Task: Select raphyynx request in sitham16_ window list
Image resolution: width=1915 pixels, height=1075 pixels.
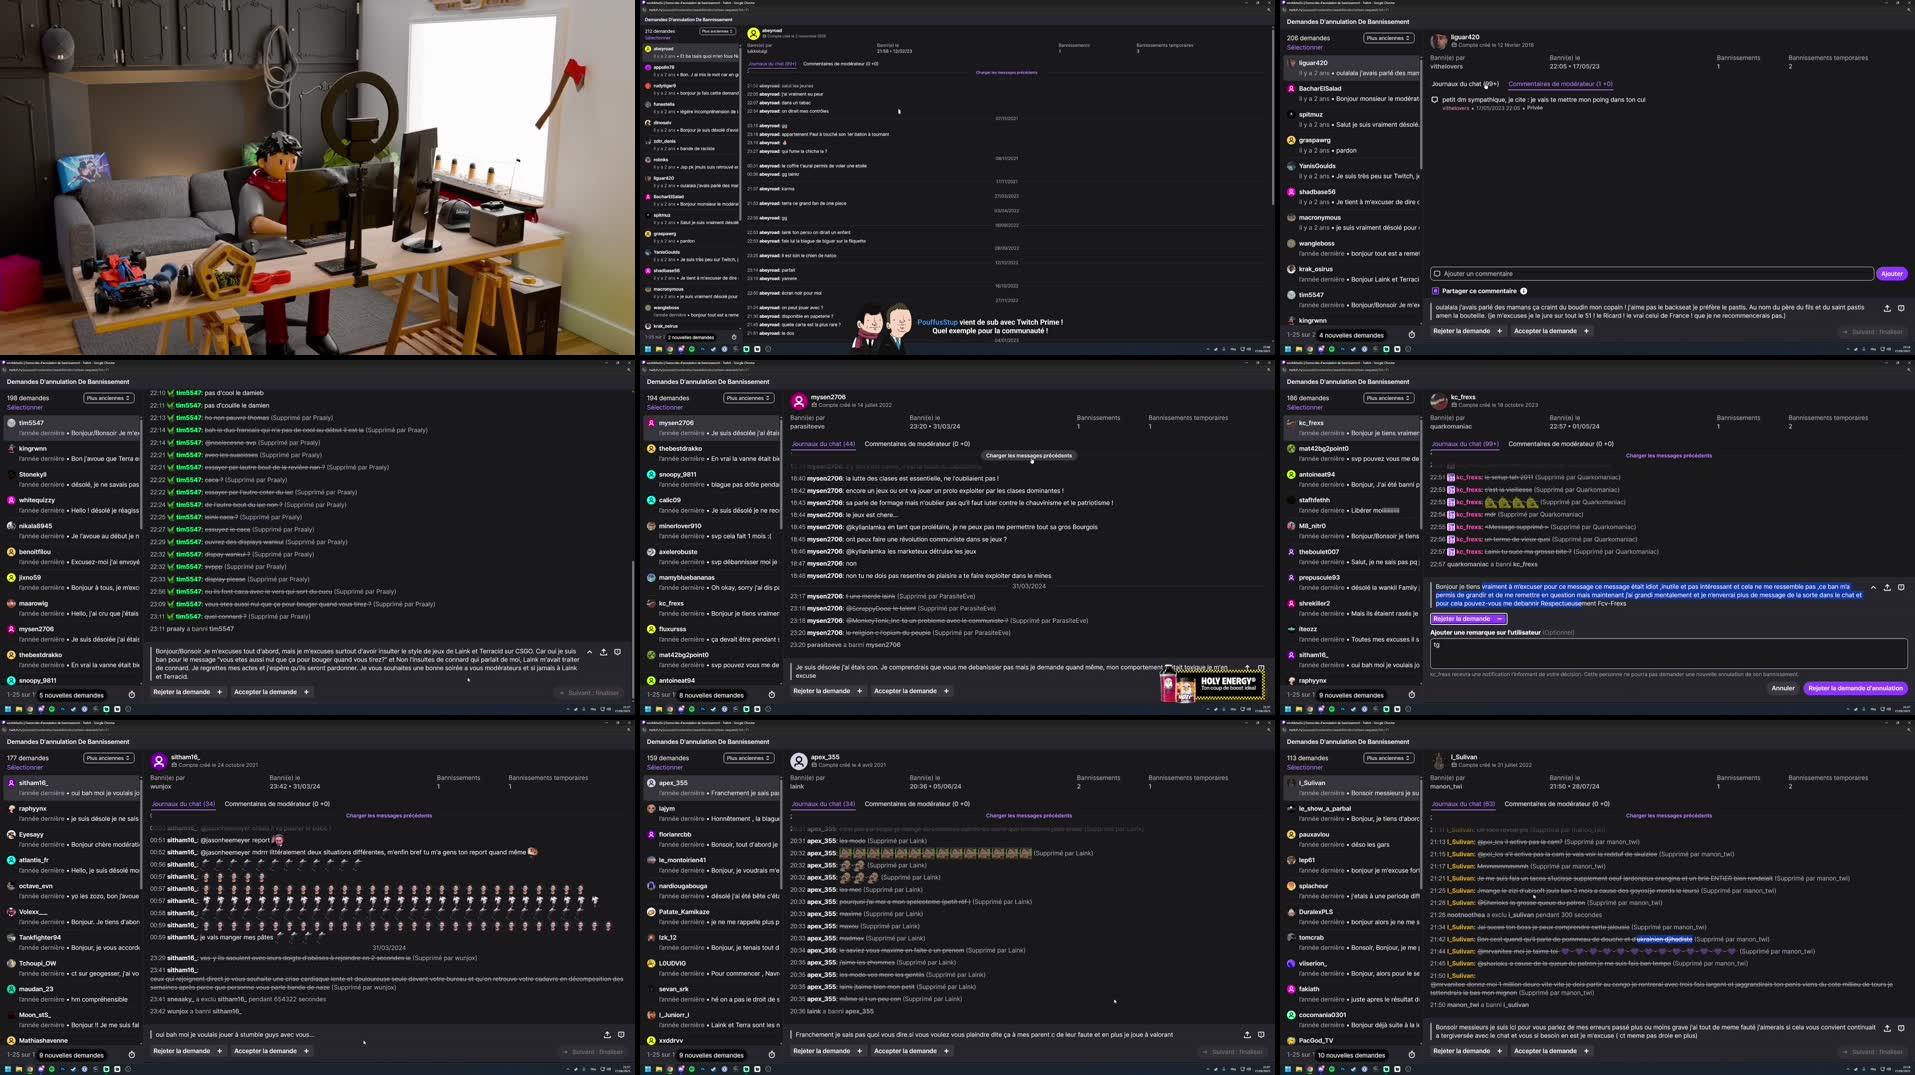Action: tap(71, 813)
